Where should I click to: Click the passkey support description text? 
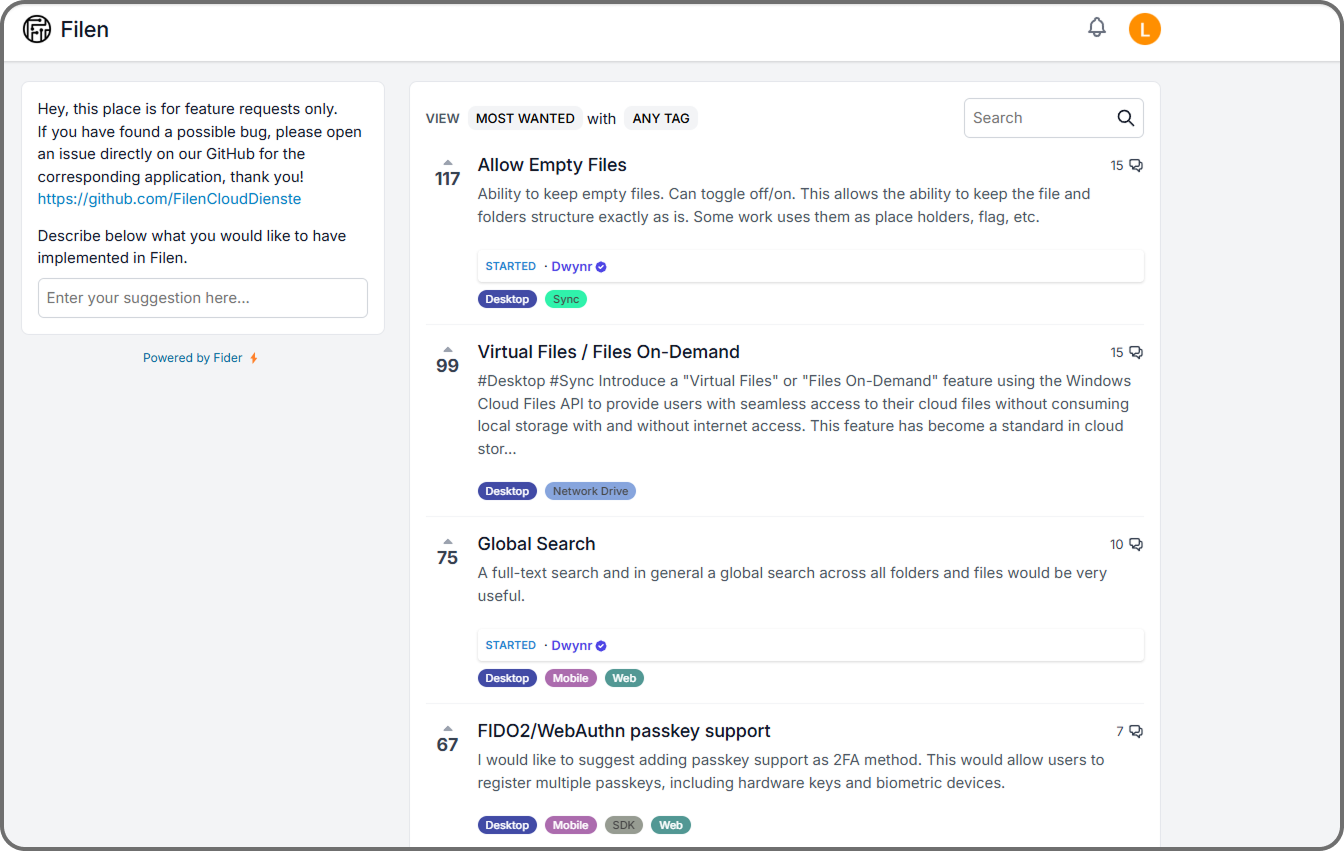click(x=791, y=771)
